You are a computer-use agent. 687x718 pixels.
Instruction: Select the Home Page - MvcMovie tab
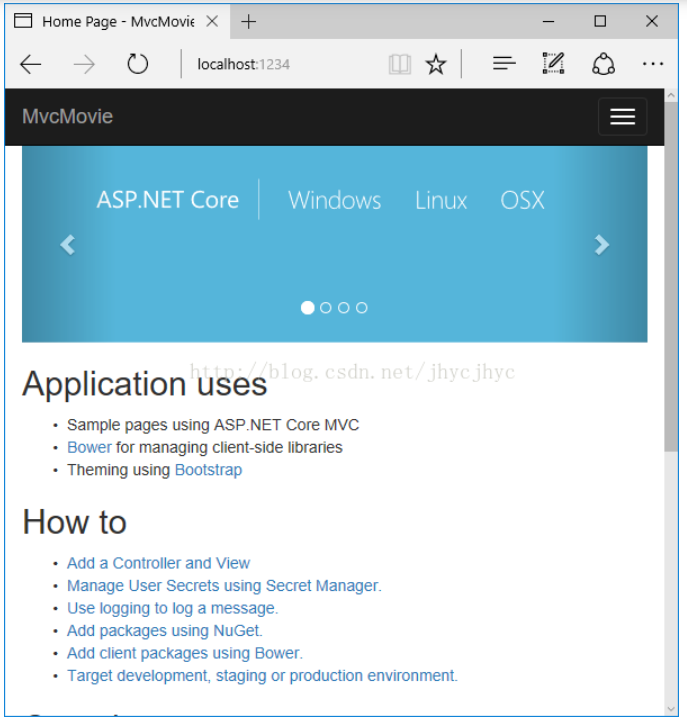(117, 22)
